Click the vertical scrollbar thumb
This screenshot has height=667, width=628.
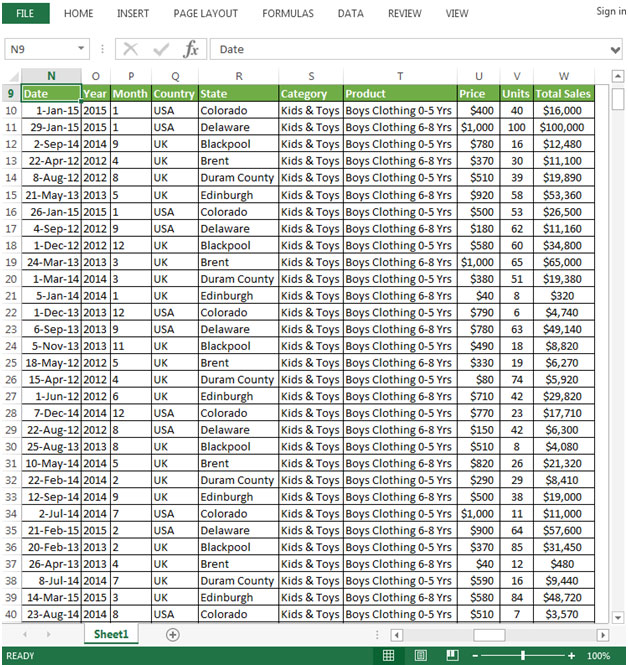pyautogui.click(x=617, y=99)
